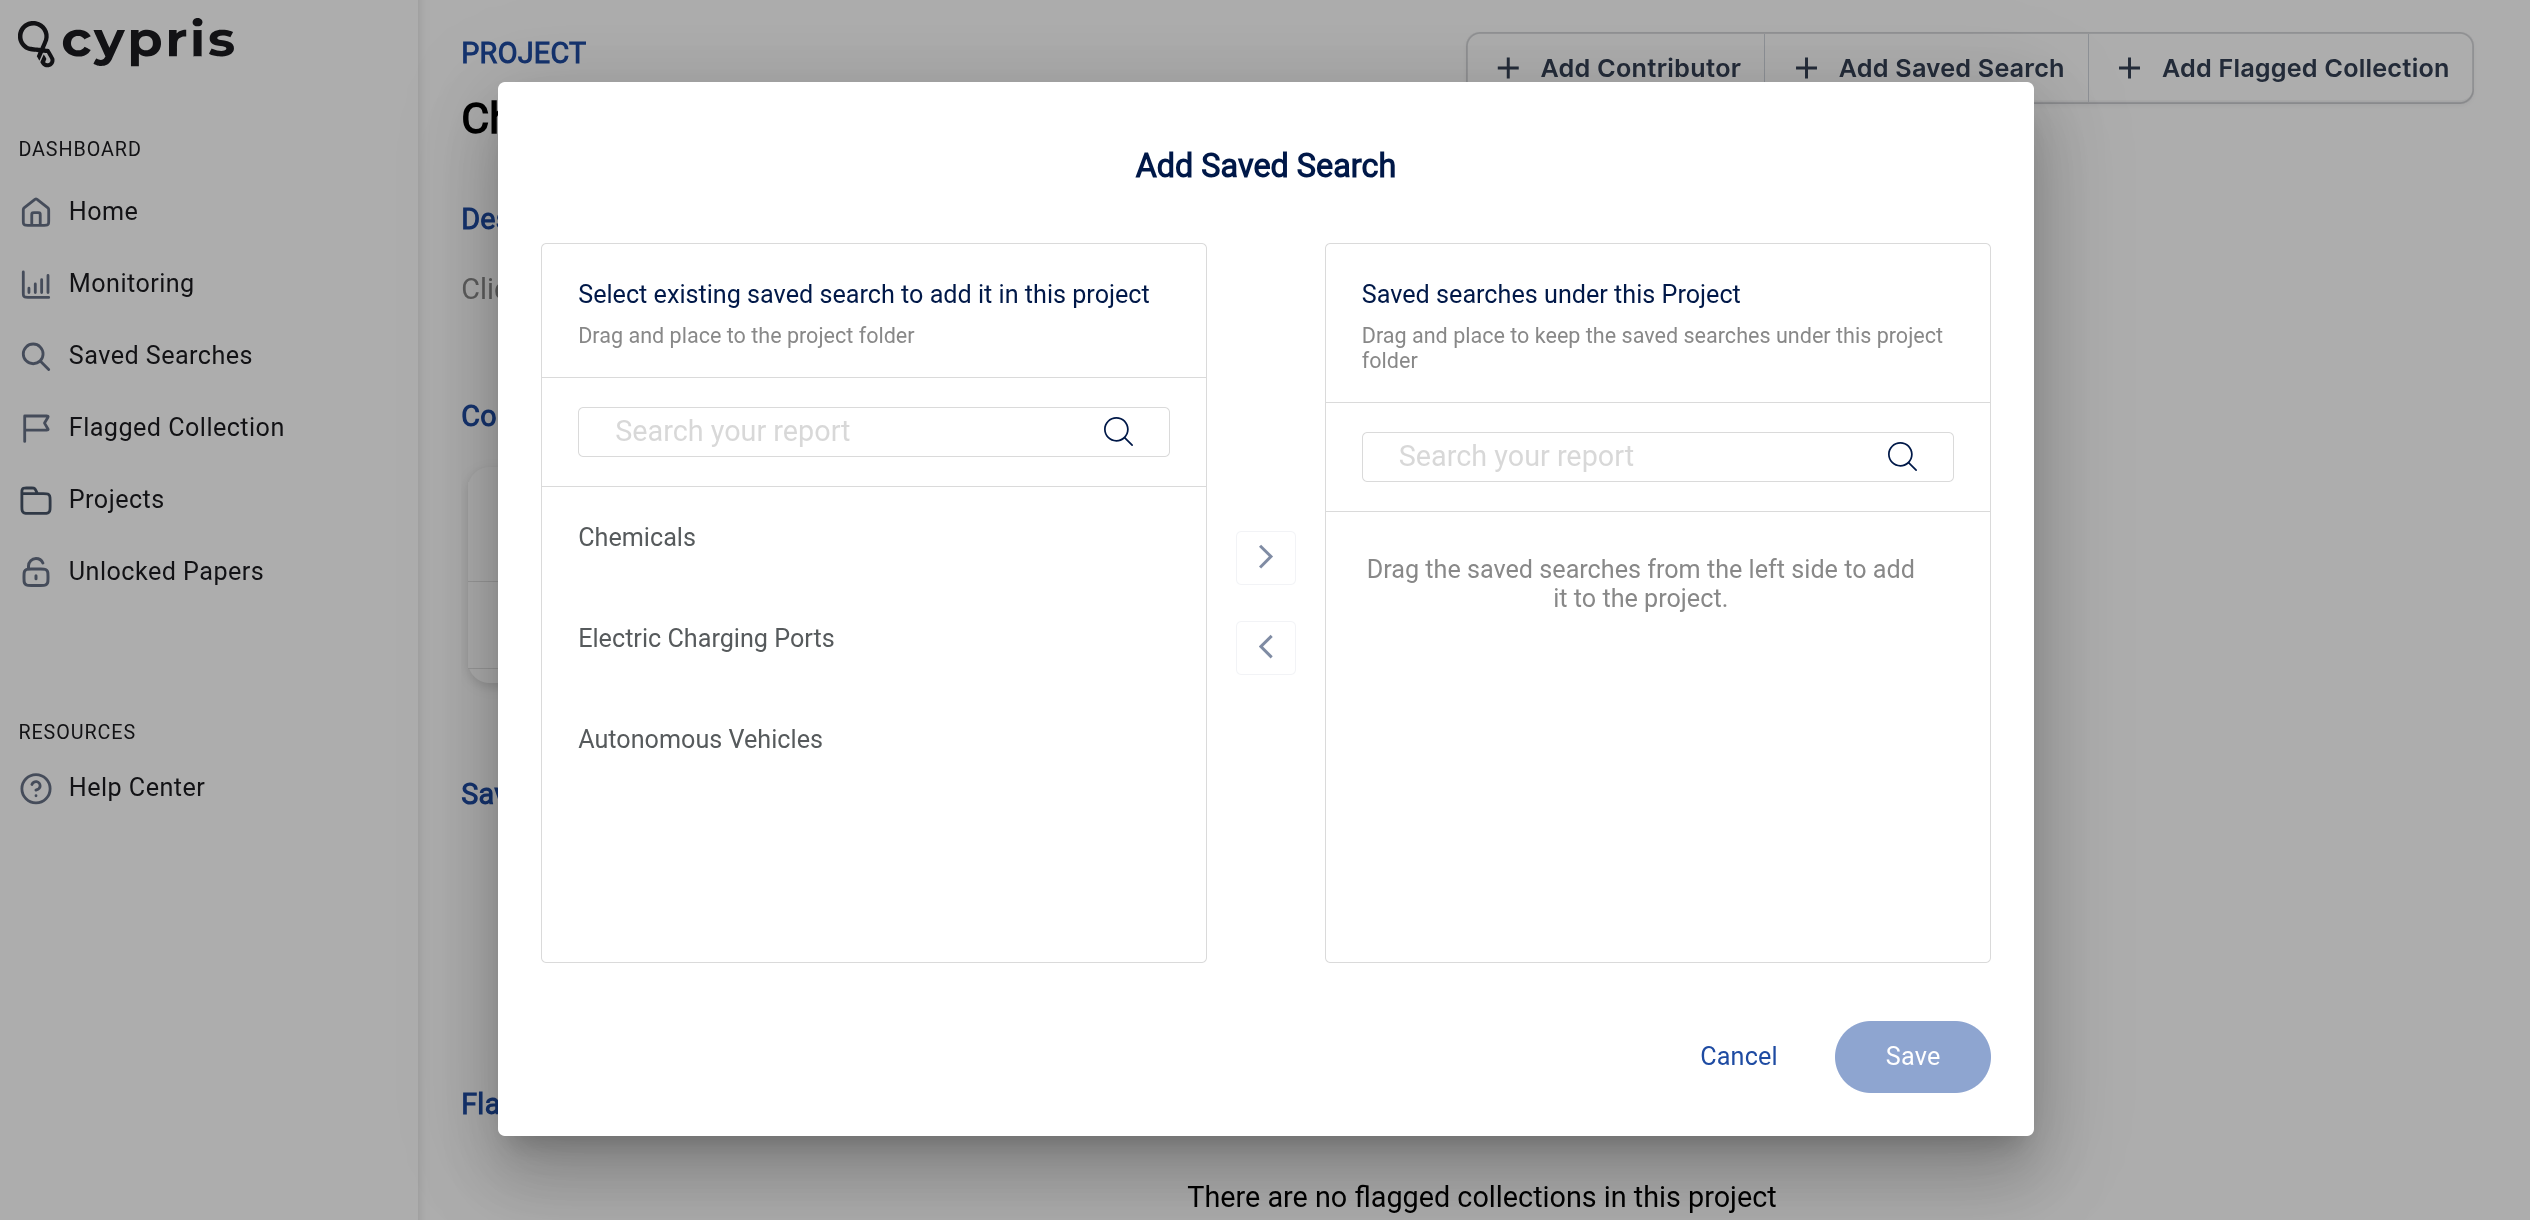This screenshot has height=1220, width=2530.
Task: Select the Chemicals saved search
Action: 637,537
